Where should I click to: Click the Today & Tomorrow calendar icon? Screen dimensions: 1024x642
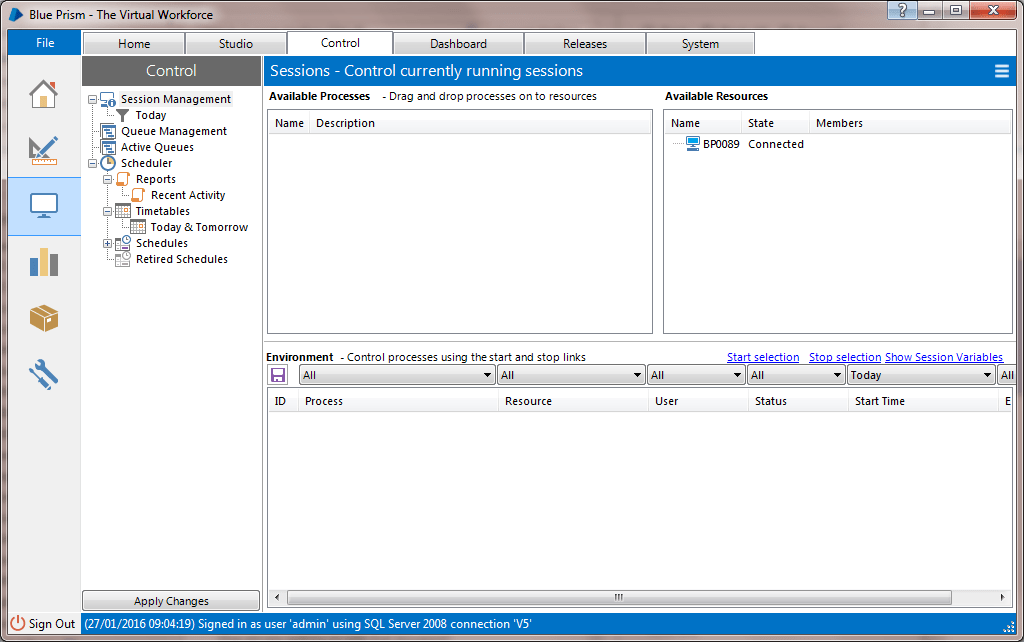pyautogui.click(x=138, y=227)
